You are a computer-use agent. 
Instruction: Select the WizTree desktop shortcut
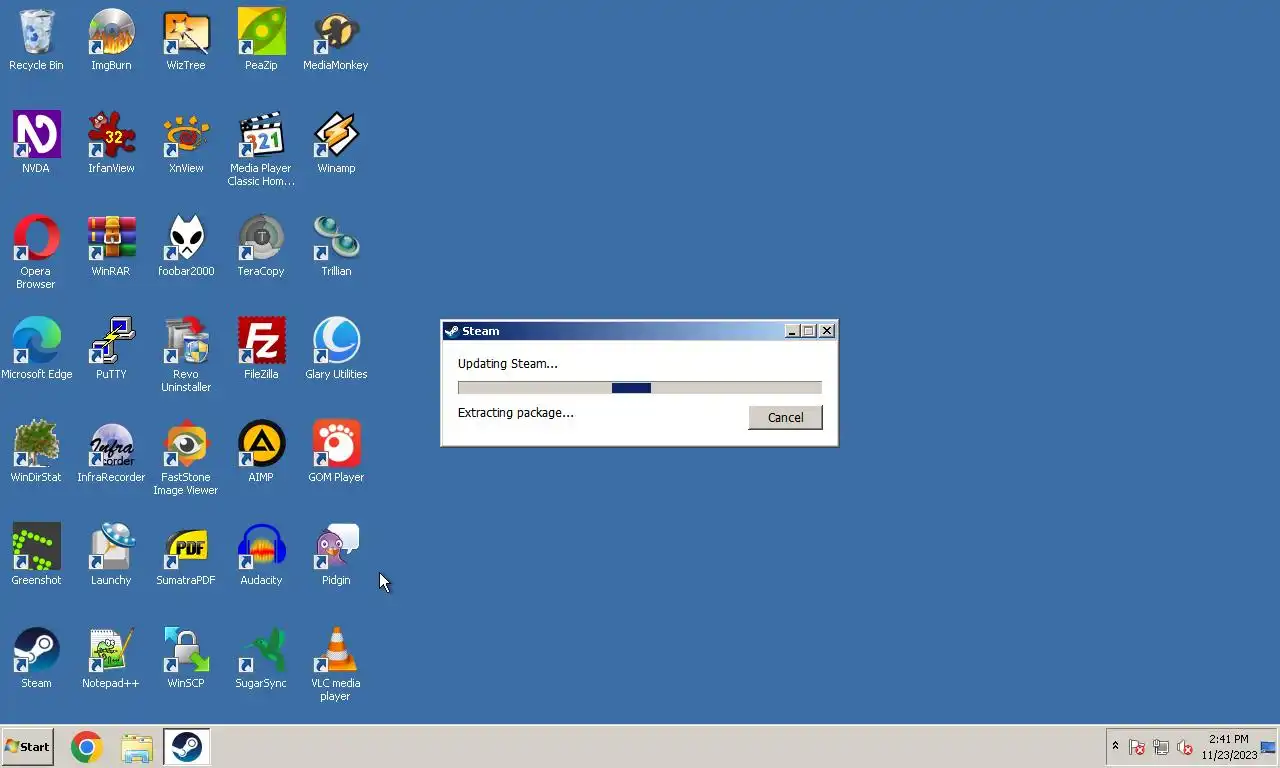click(186, 40)
